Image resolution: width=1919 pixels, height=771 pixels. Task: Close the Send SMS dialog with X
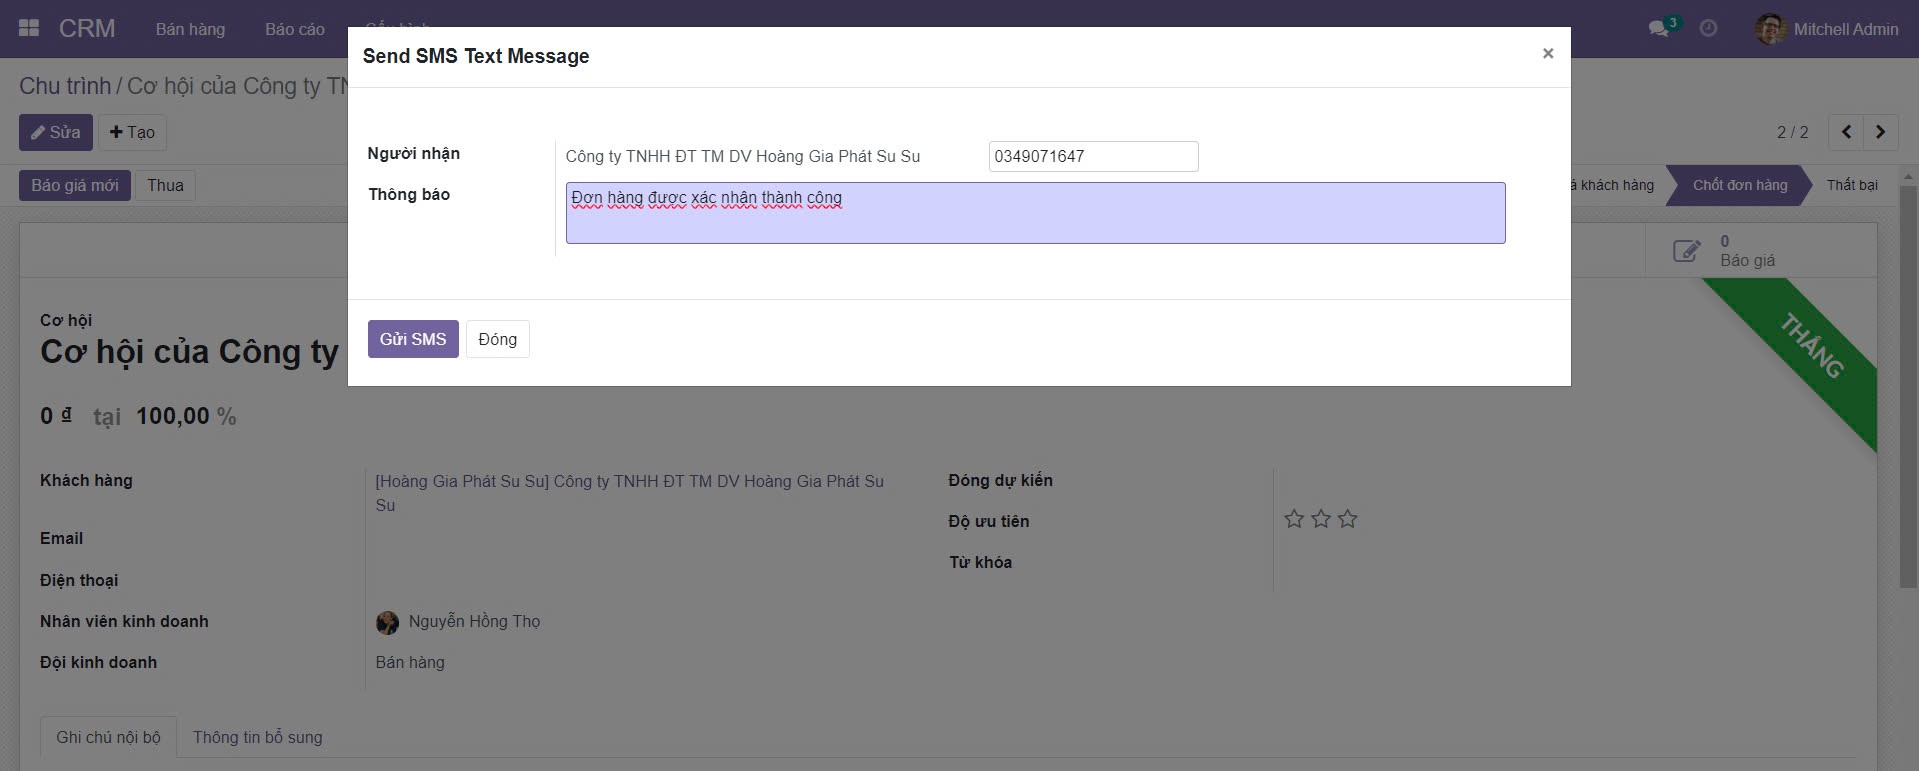tap(1547, 54)
